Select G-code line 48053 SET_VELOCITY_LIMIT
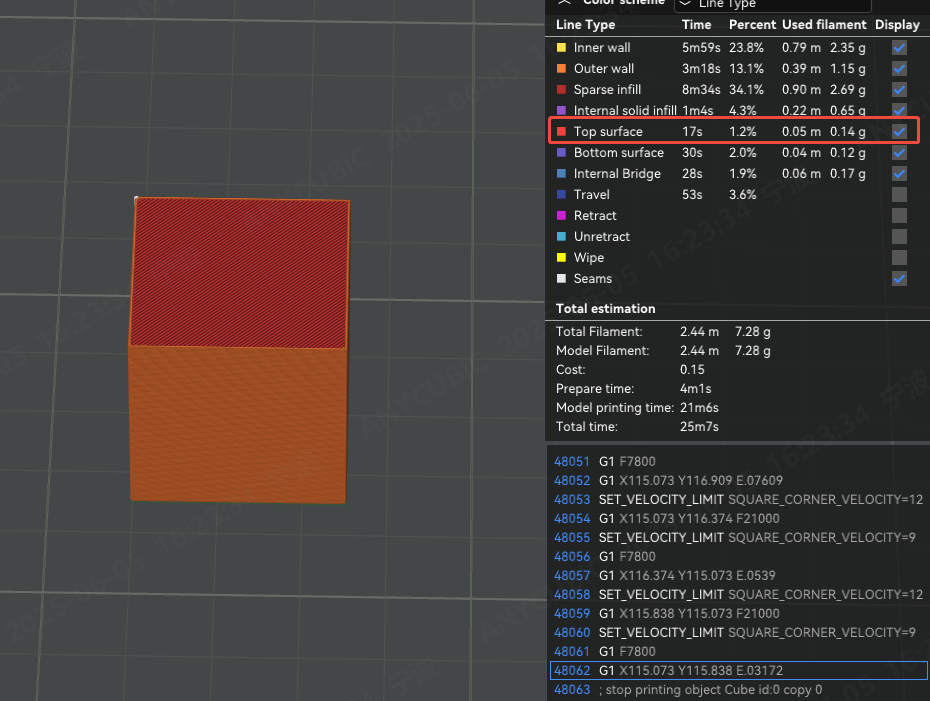This screenshot has height=701, width=930. tap(738, 499)
